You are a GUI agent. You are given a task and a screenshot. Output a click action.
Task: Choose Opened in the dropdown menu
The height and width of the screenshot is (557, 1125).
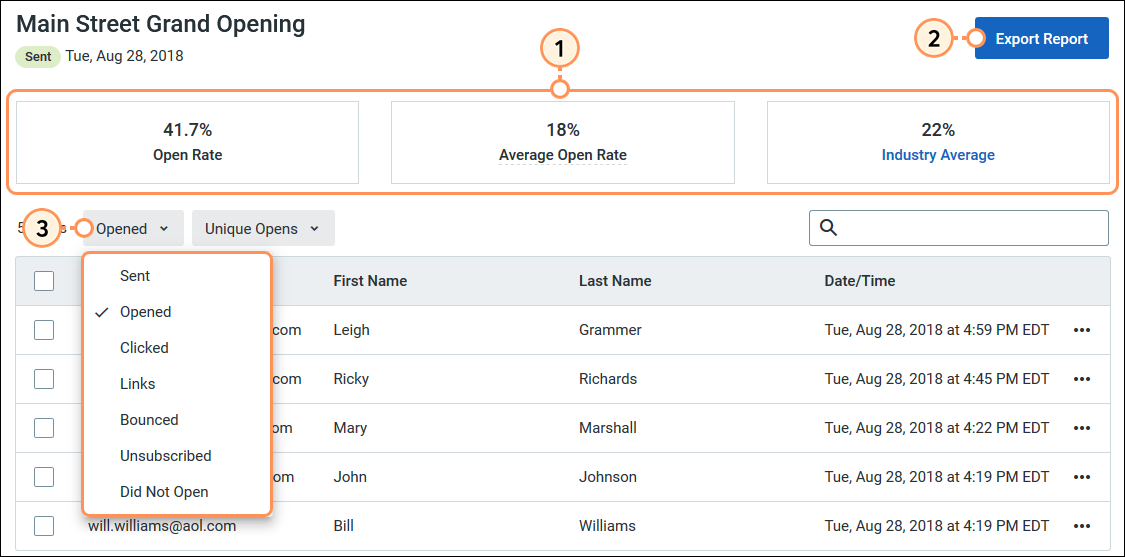146,312
